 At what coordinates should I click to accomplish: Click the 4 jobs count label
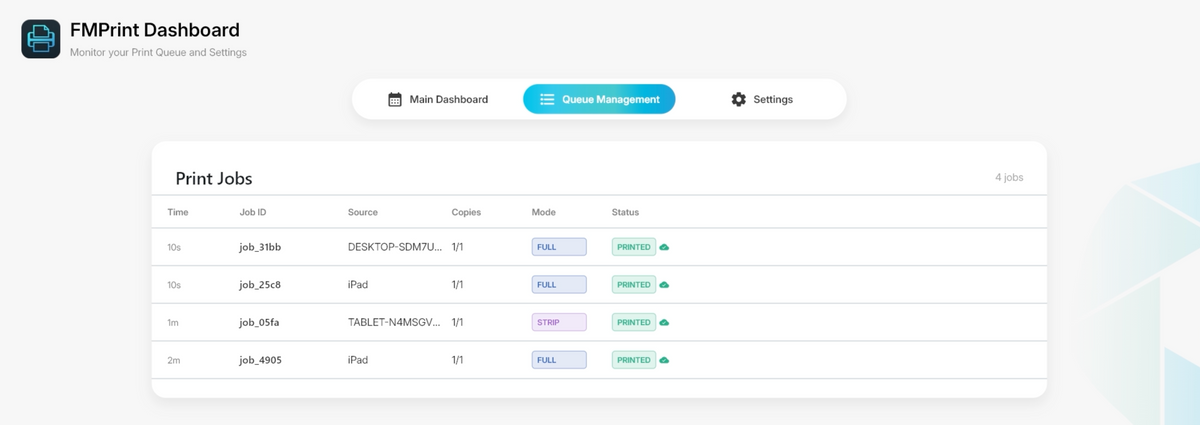point(1009,177)
